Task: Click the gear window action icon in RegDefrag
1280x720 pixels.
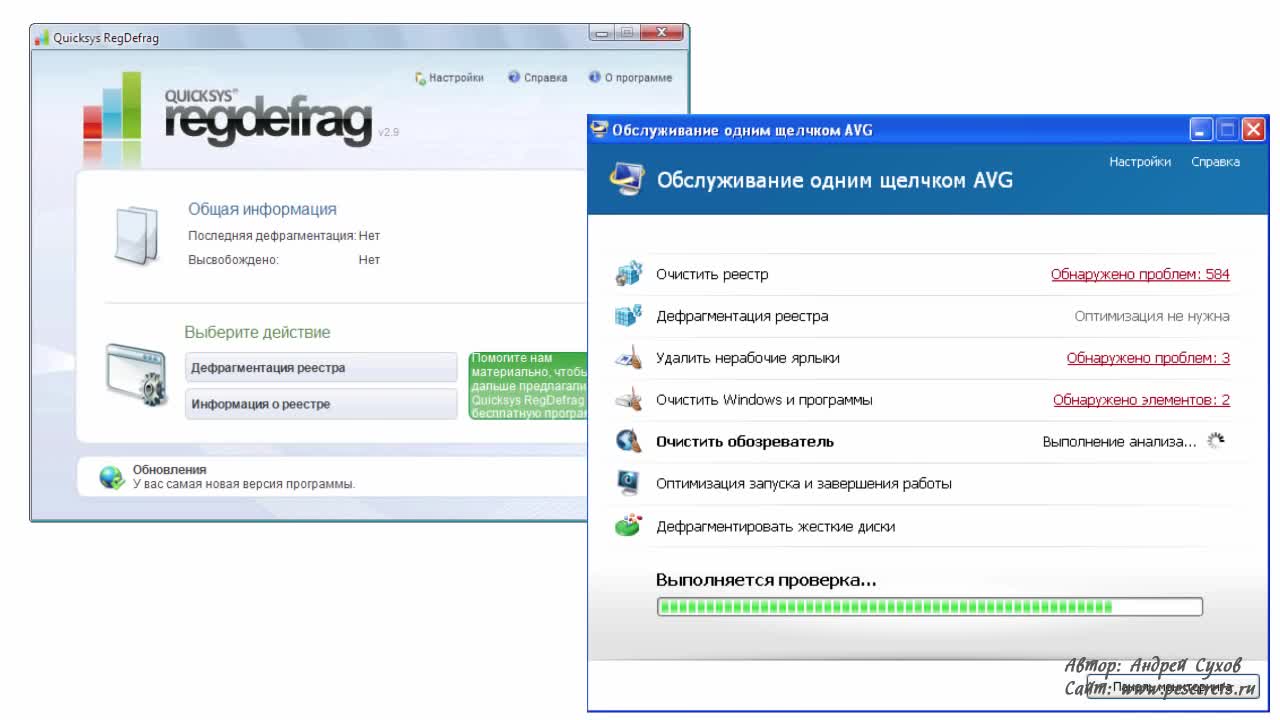Action: [x=136, y=375]
